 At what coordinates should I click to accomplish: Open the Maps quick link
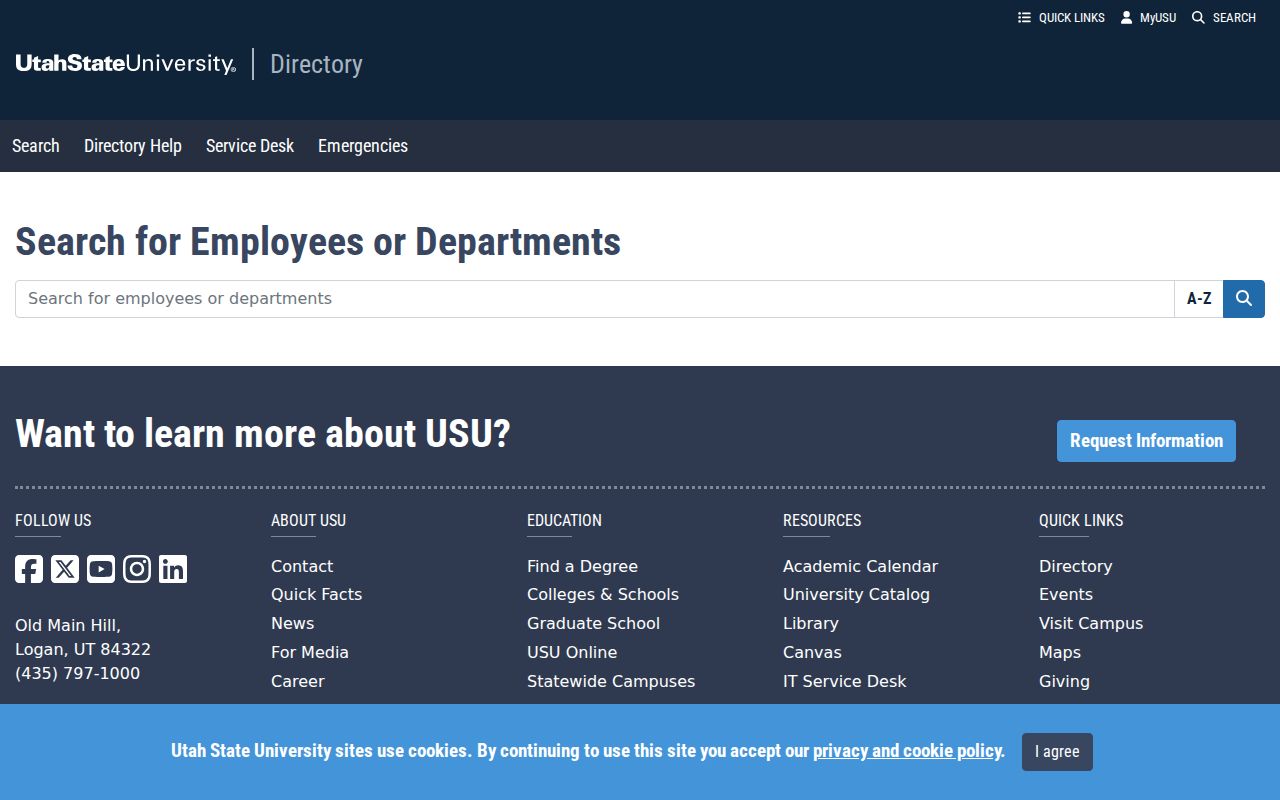[x=1060, y=652]
